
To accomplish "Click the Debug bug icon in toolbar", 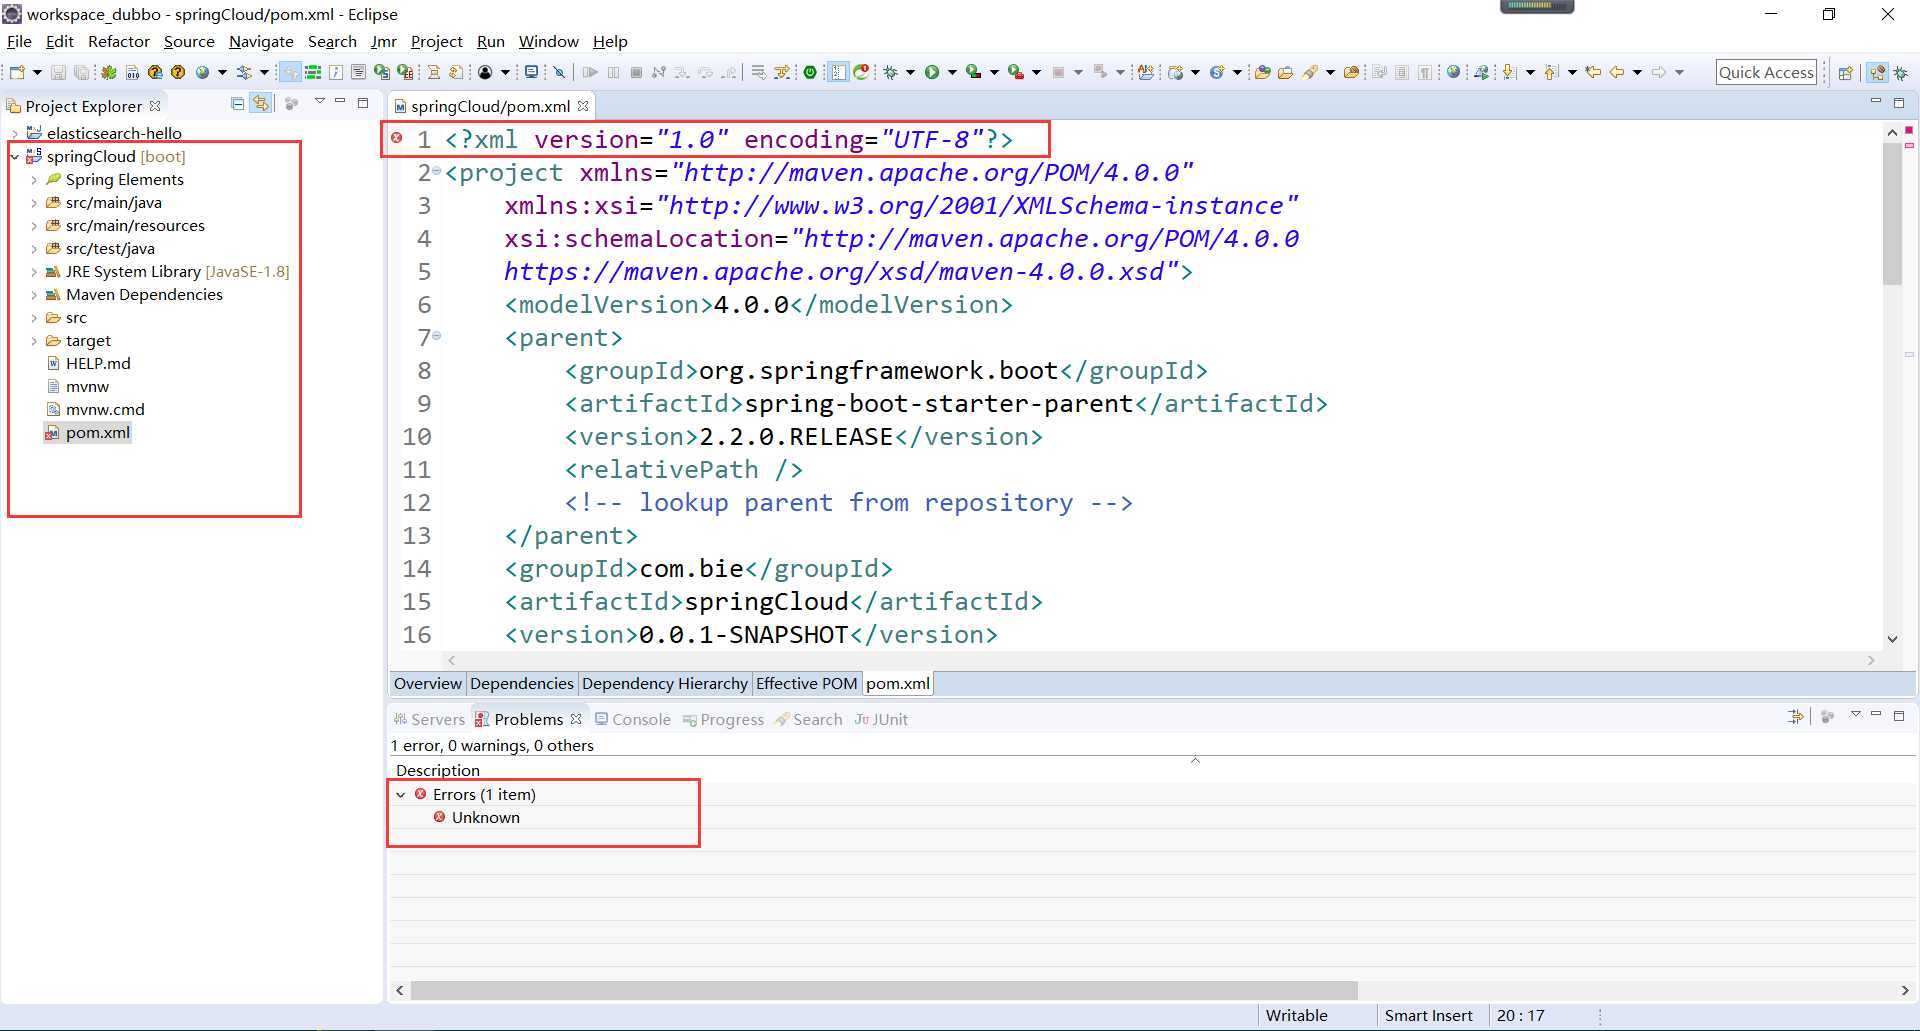I will (x=889, y=72).
